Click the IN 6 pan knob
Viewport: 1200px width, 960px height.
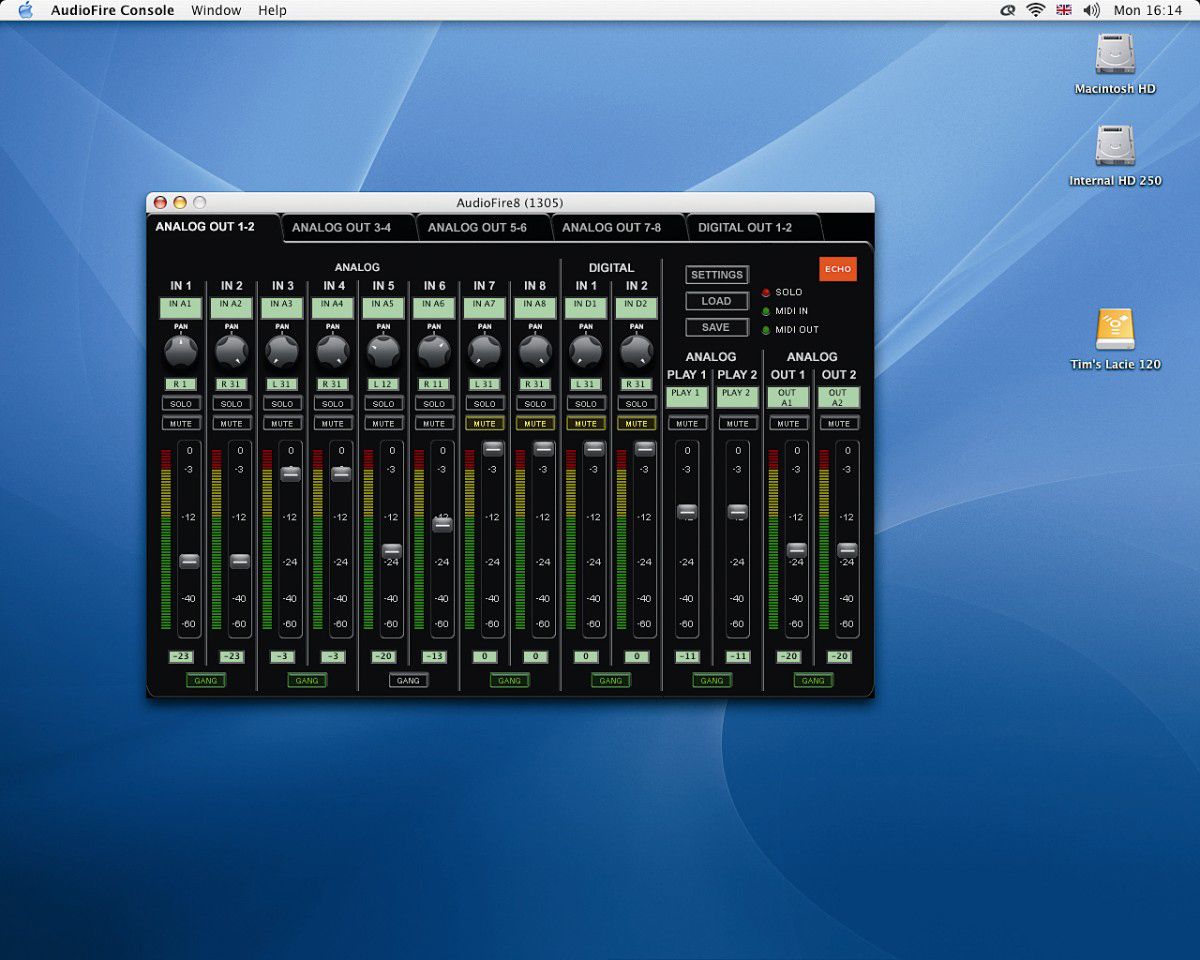pyautogui.click(x=434, y=351)
